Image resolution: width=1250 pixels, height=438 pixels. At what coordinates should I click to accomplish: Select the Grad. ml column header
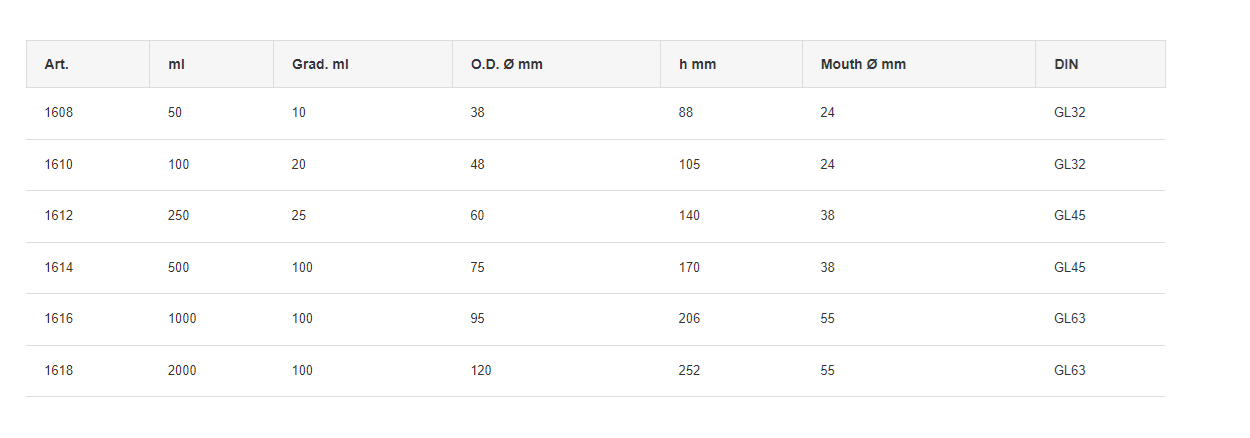320,64
